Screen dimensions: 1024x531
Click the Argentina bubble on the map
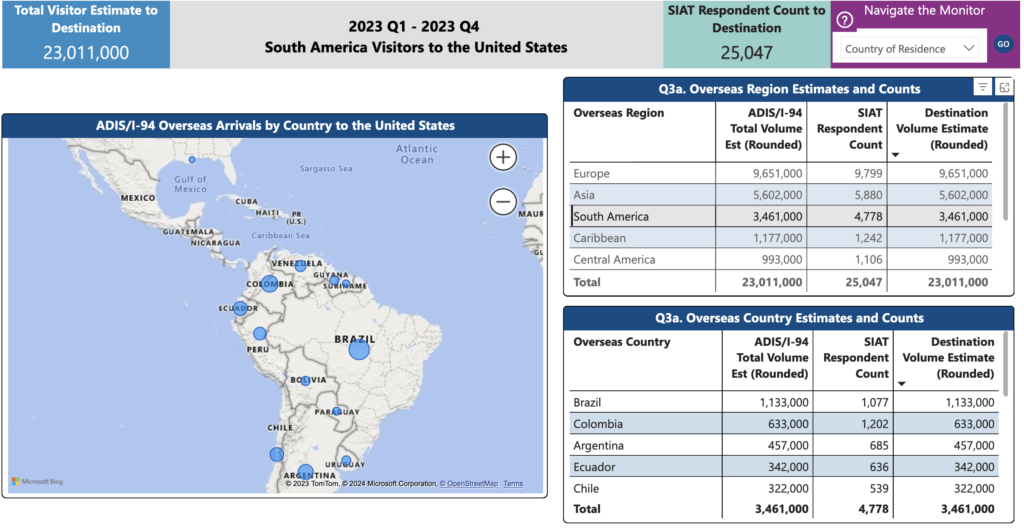(x=305, y=472)
